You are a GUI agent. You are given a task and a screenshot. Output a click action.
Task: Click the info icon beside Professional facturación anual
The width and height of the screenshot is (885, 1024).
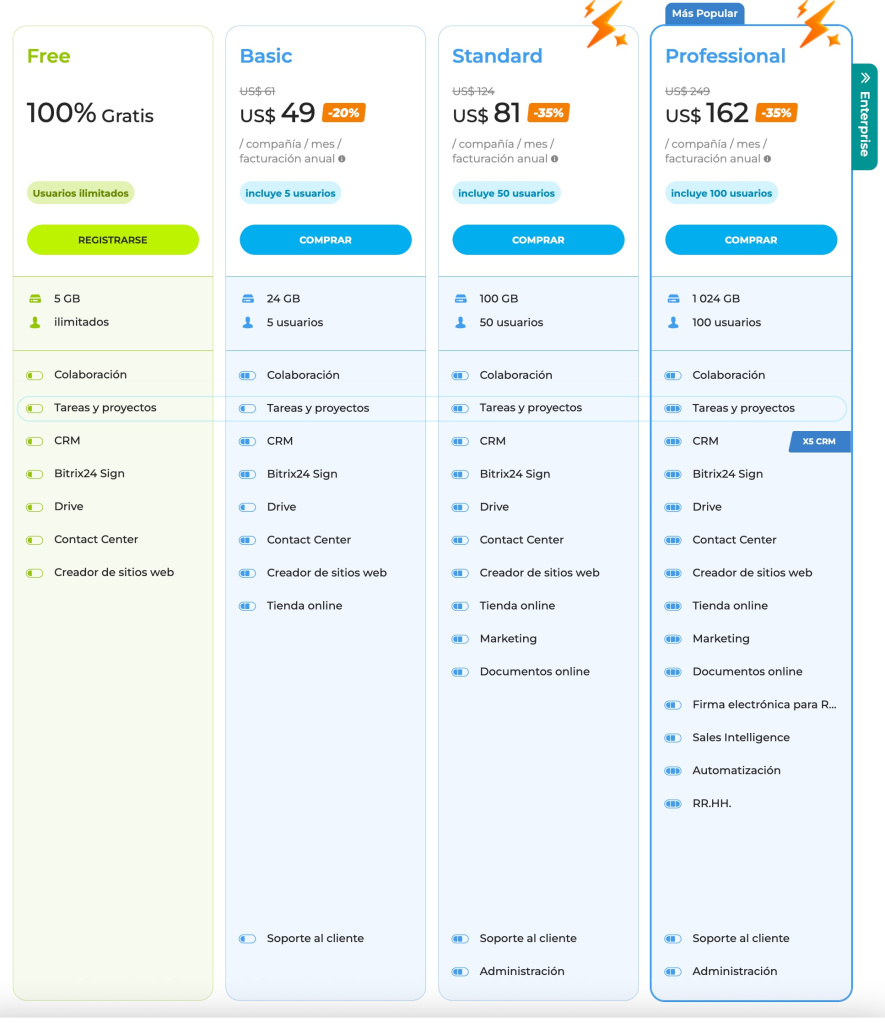[767, 159]
